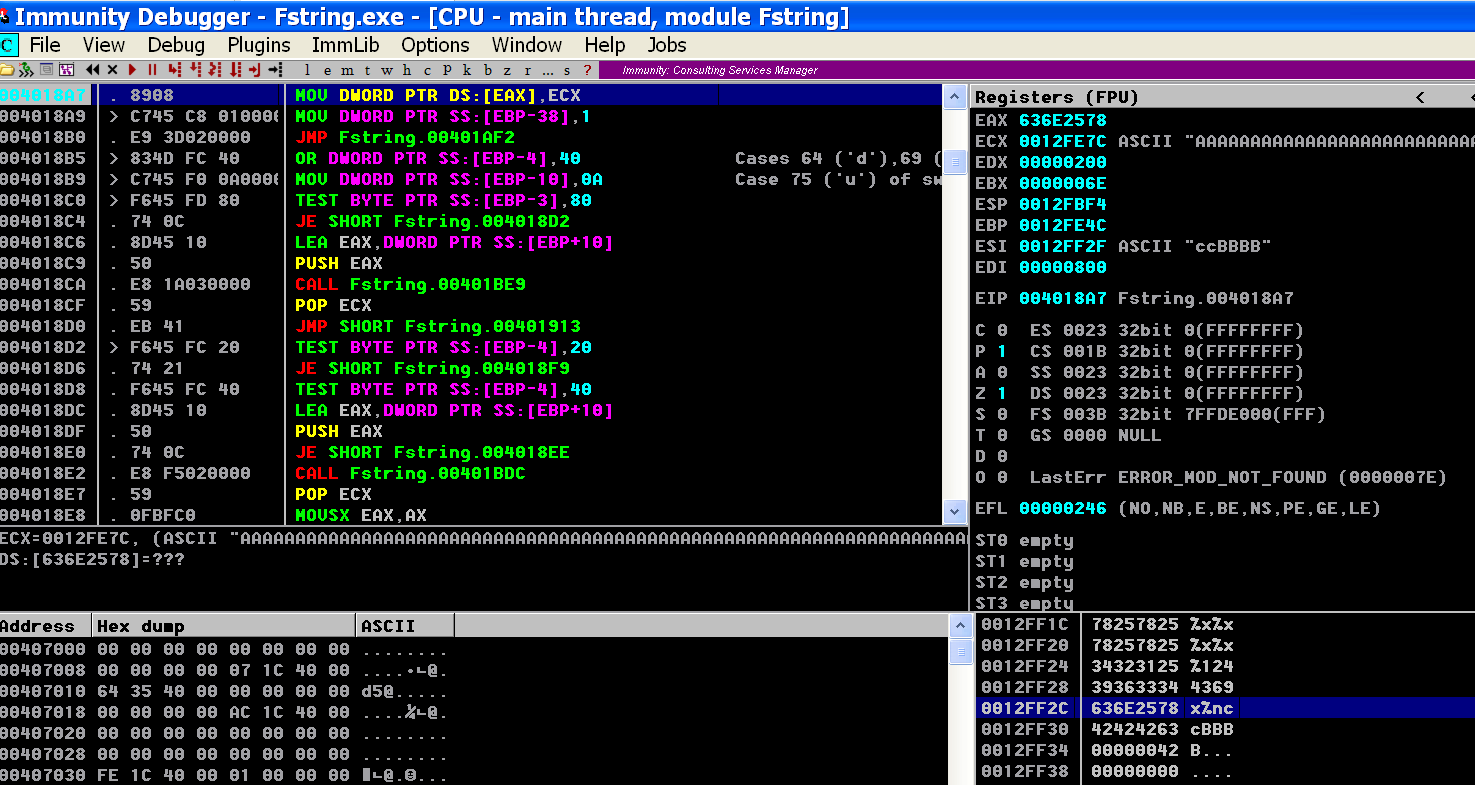Open the Plugins menu

coord(259,45)
